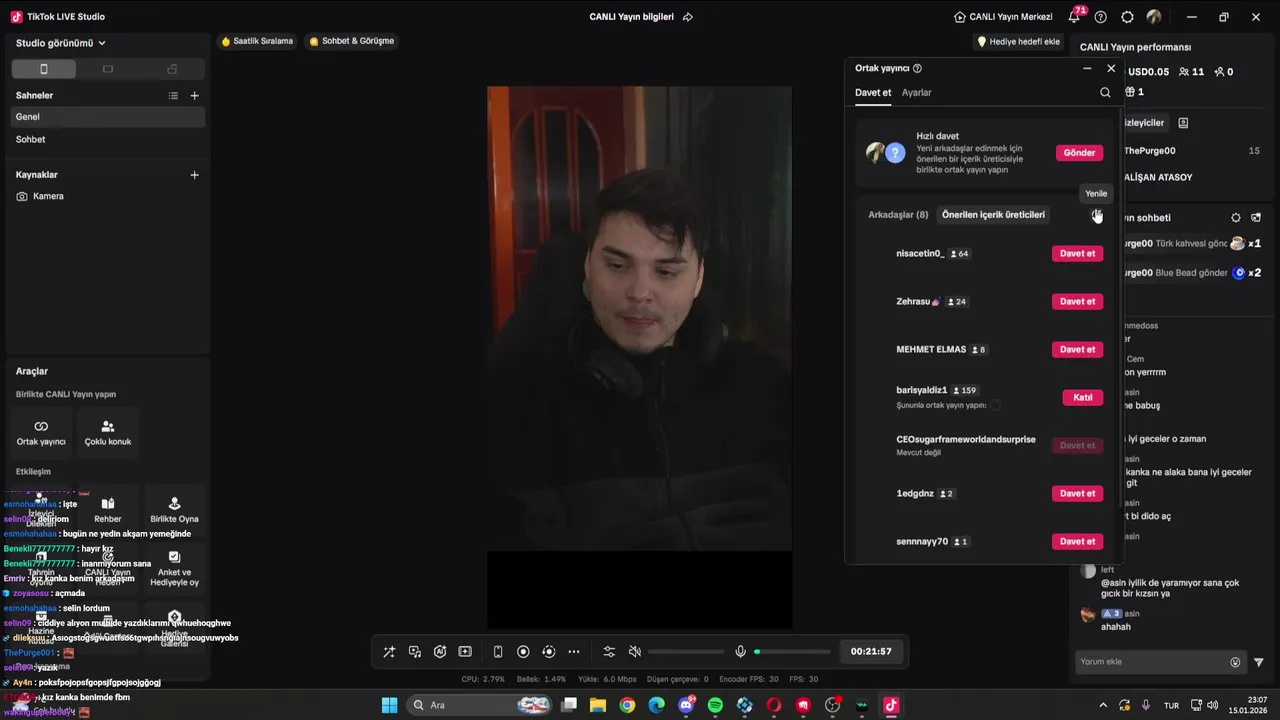Refresh the suggested creators list
The width and height of the screenshot is (1280, 720).
[x=1095, y=214]
